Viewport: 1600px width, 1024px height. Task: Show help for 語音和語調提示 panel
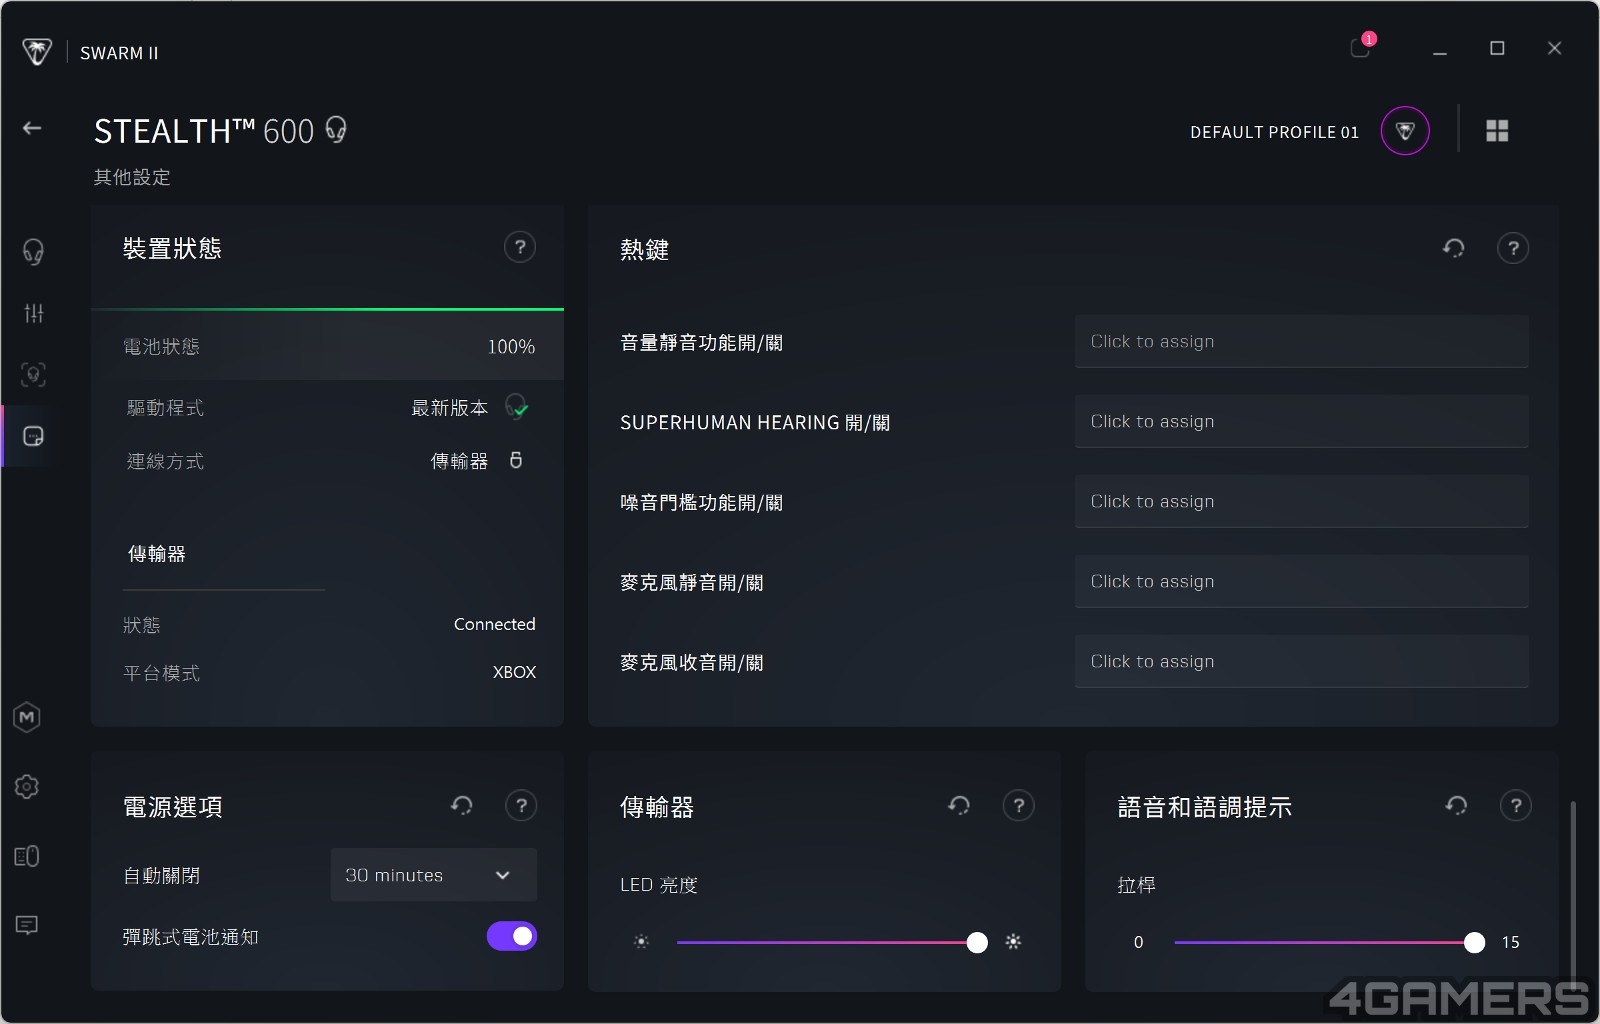pos(1516,805)
